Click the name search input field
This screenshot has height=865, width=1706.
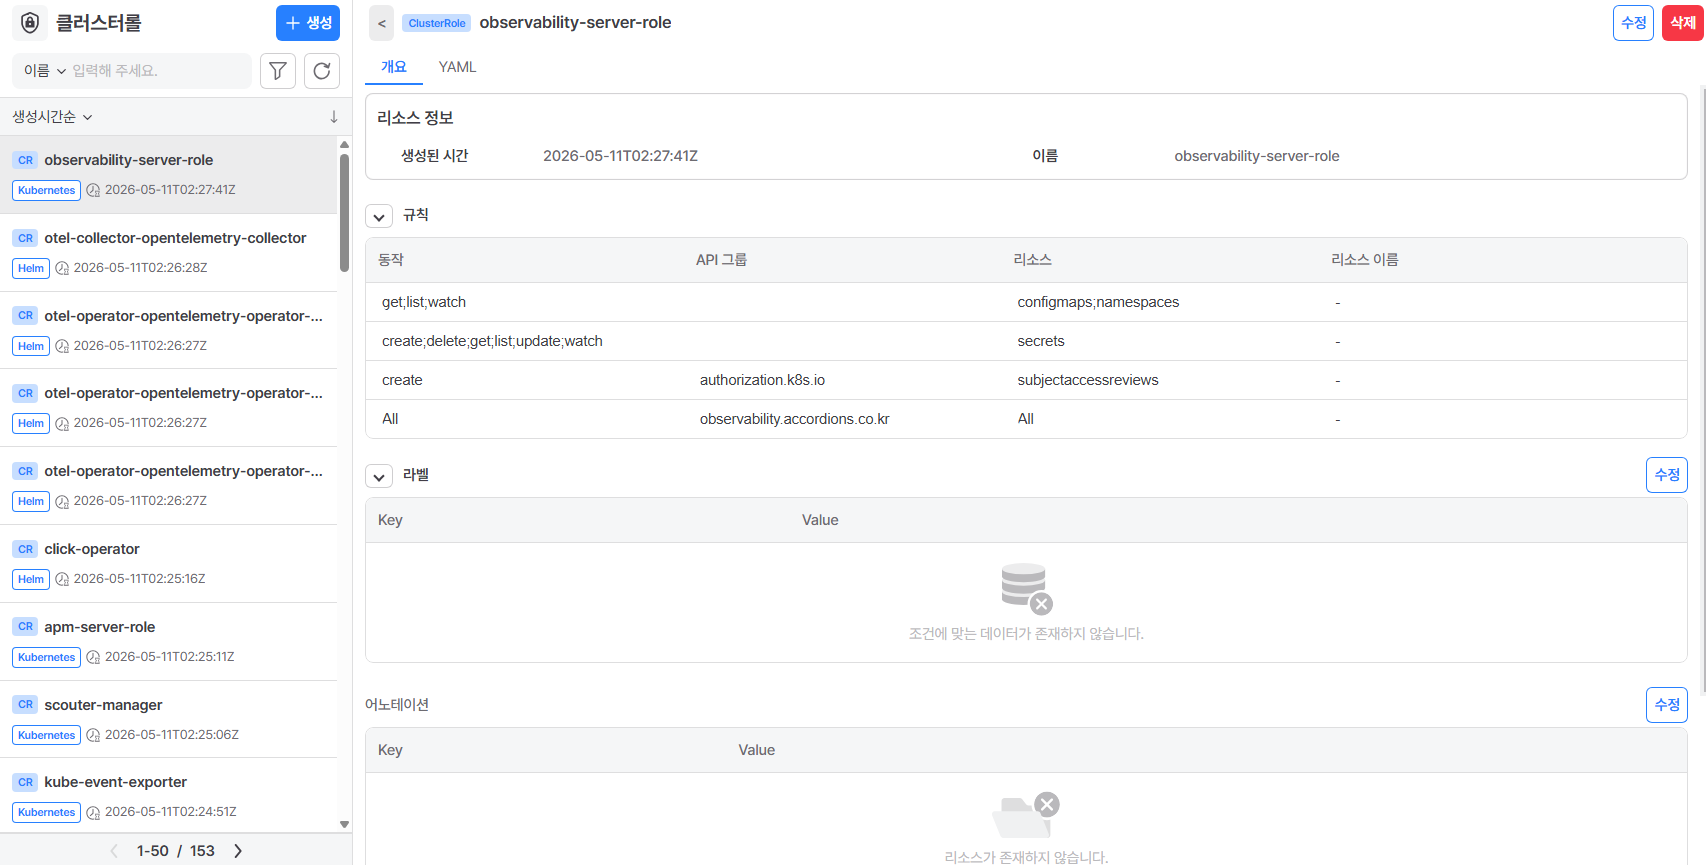coord(158,71)
